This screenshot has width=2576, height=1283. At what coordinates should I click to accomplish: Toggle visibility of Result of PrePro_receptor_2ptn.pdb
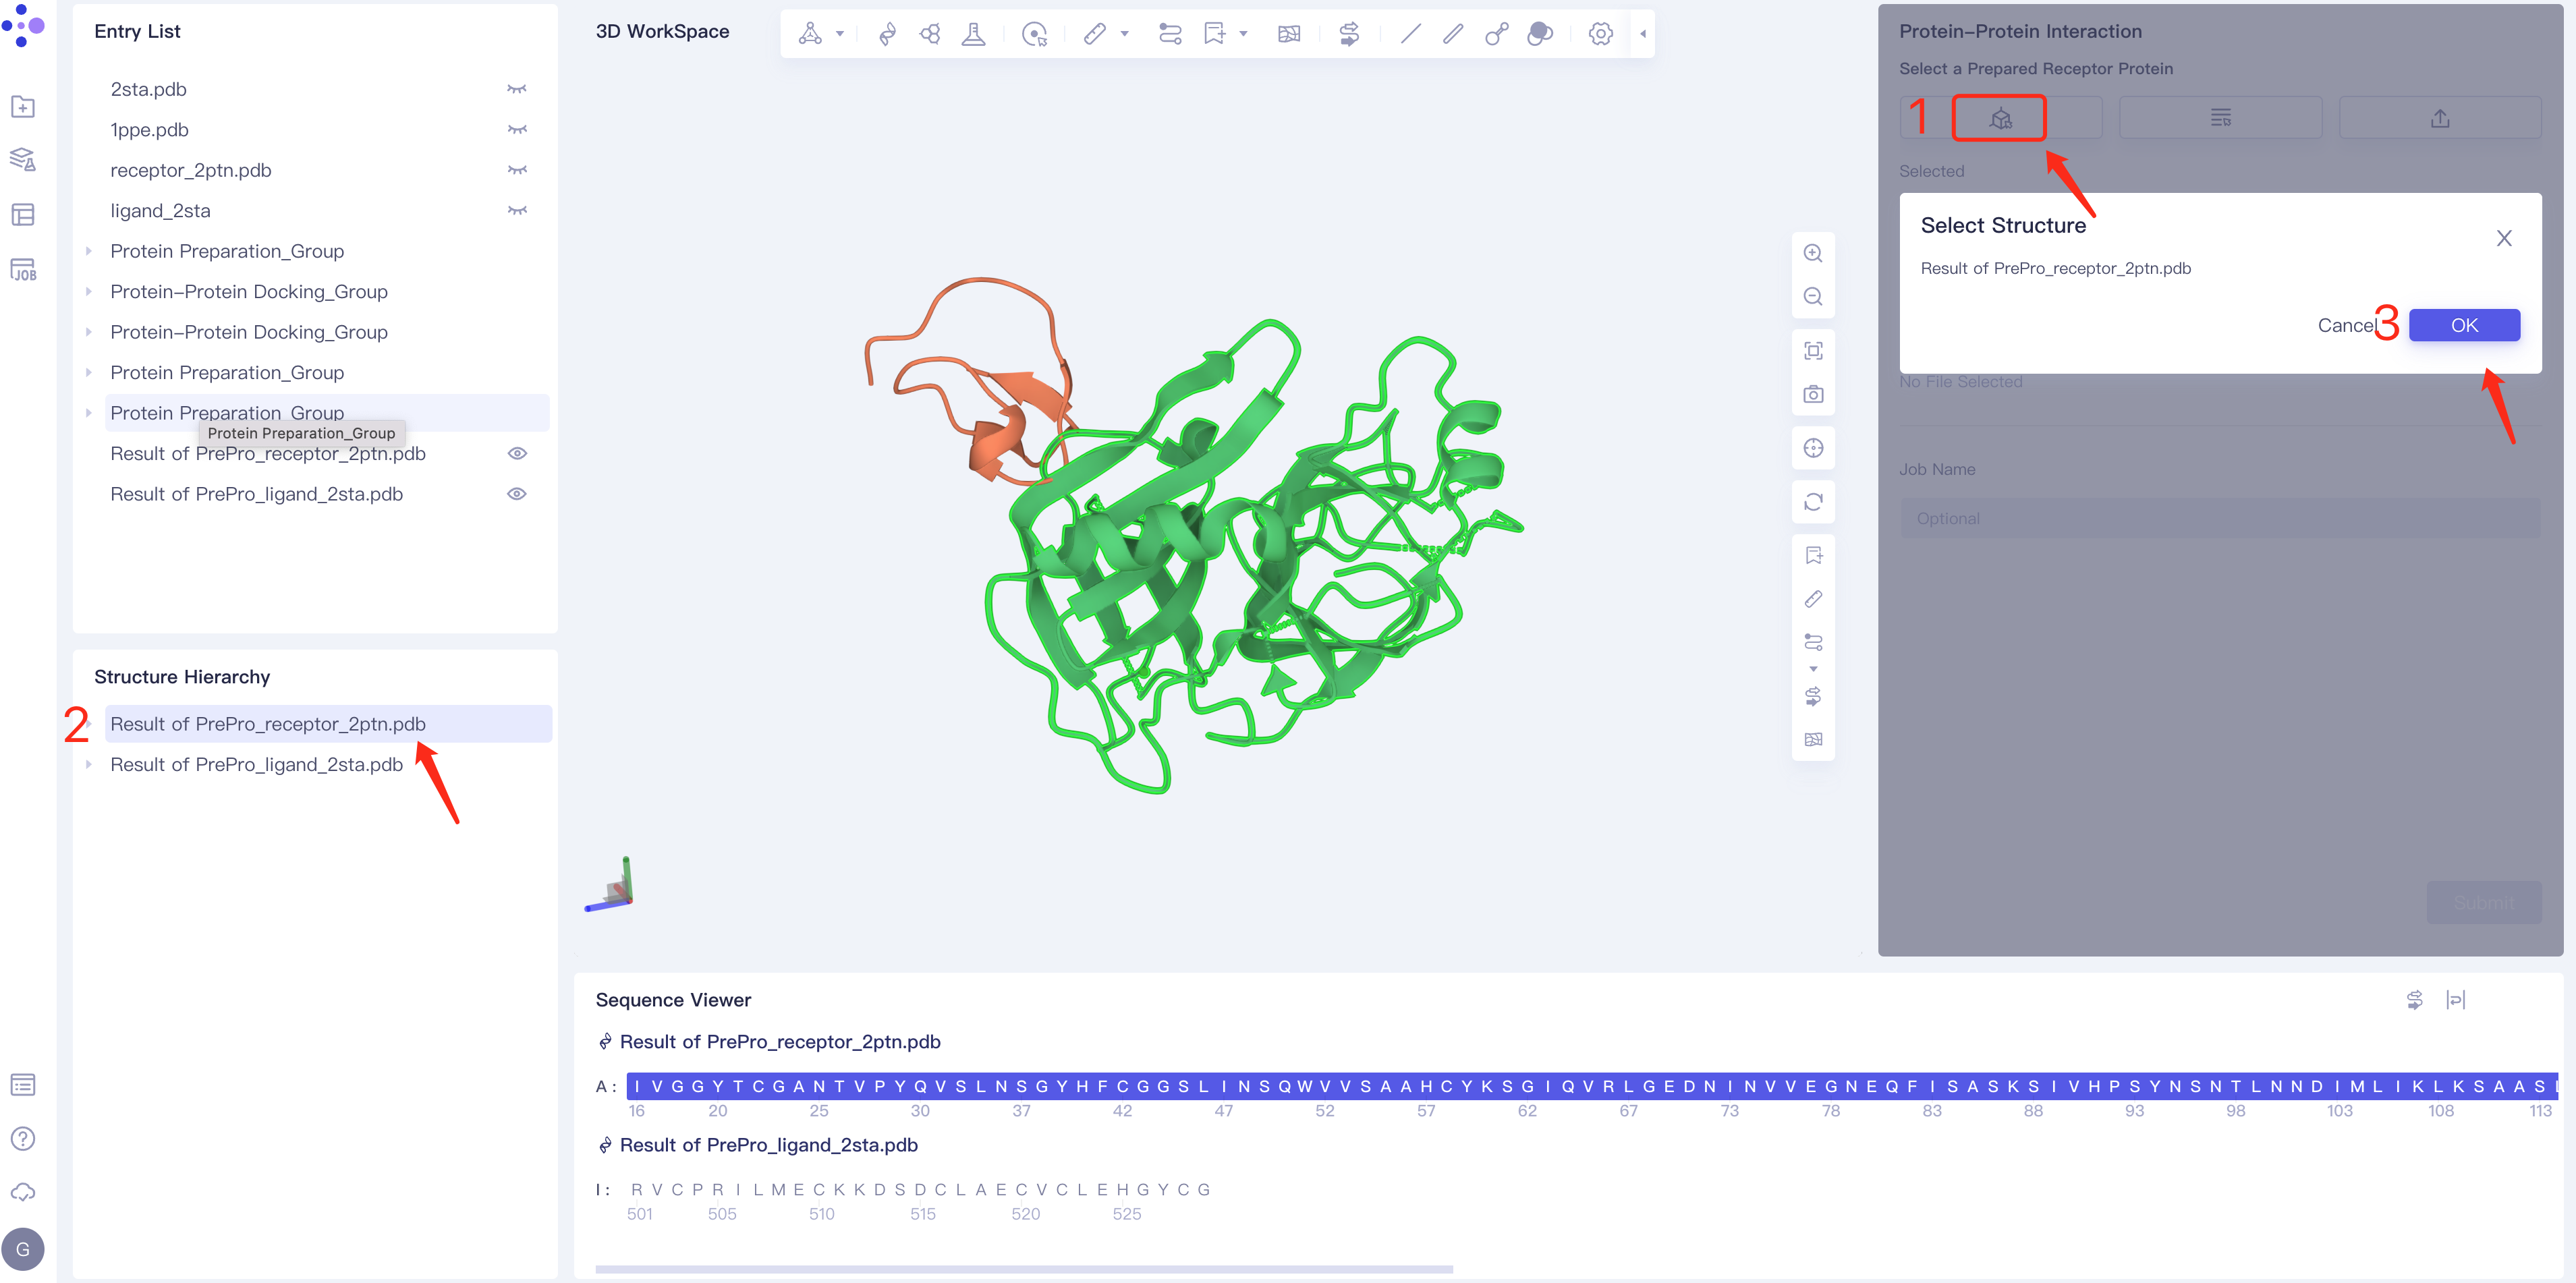(x=517, y=453)
